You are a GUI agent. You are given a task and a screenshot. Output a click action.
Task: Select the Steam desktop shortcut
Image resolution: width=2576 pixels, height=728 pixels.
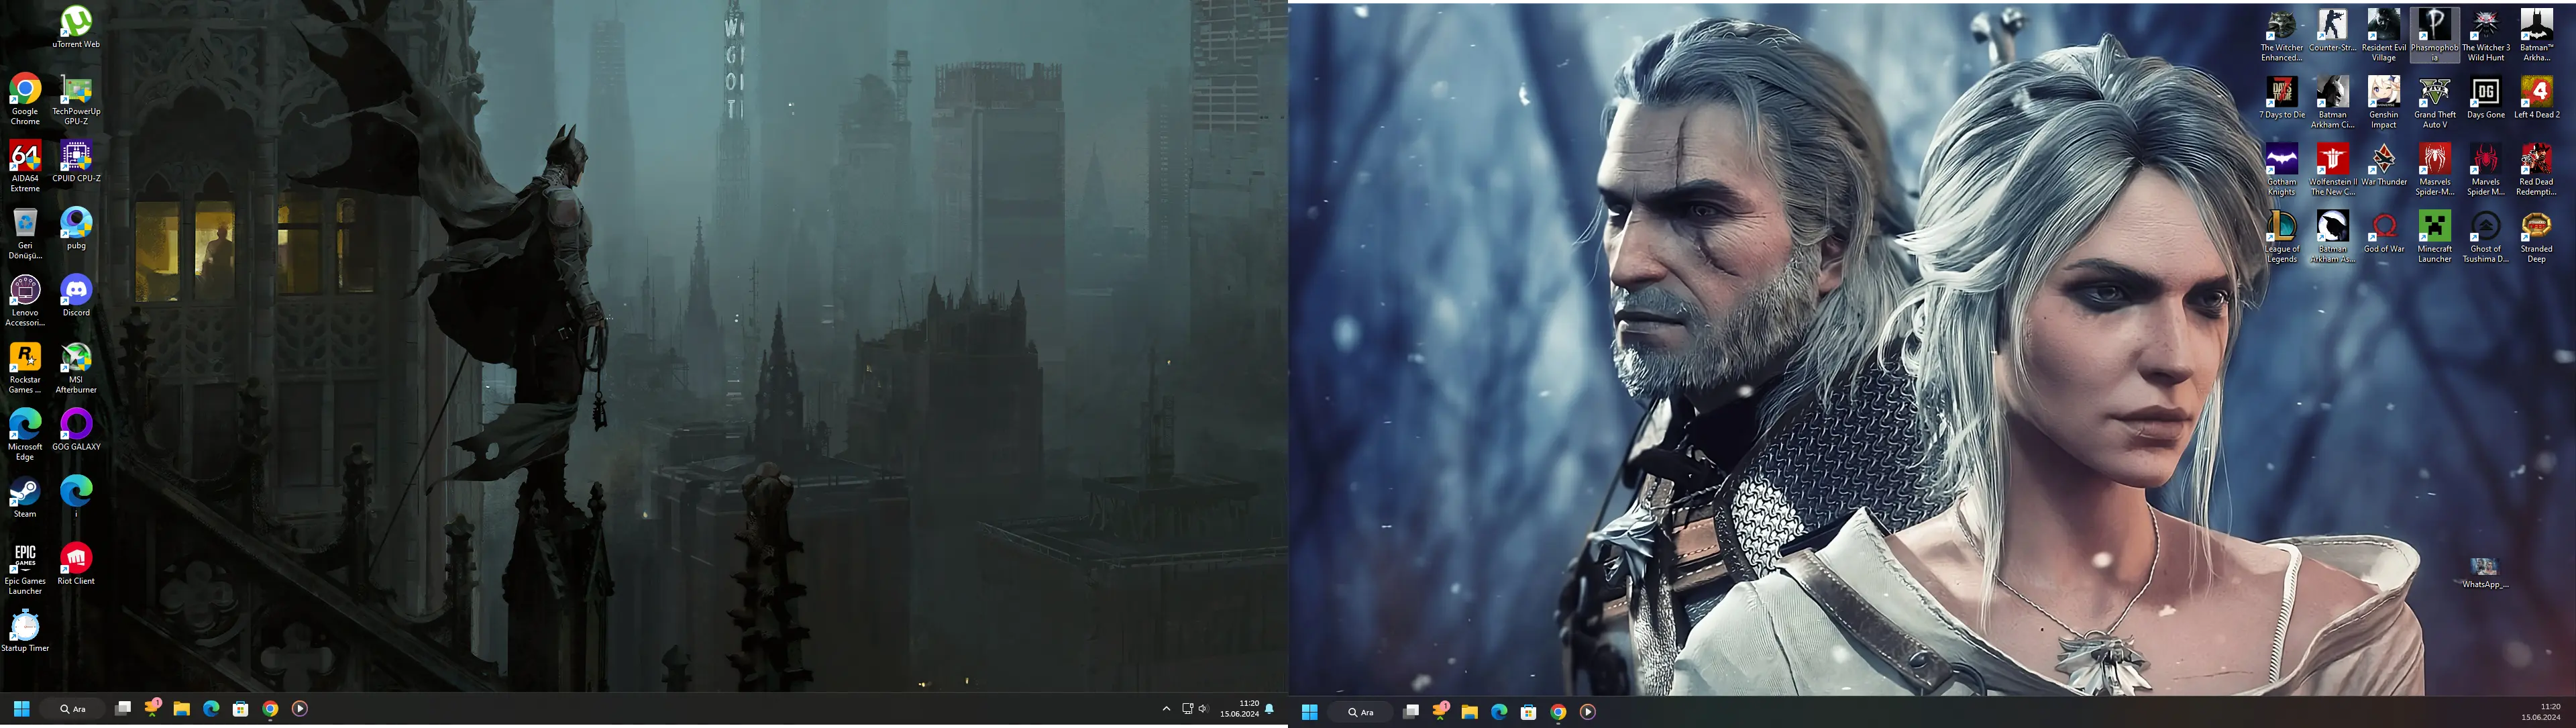click(25, 496)
